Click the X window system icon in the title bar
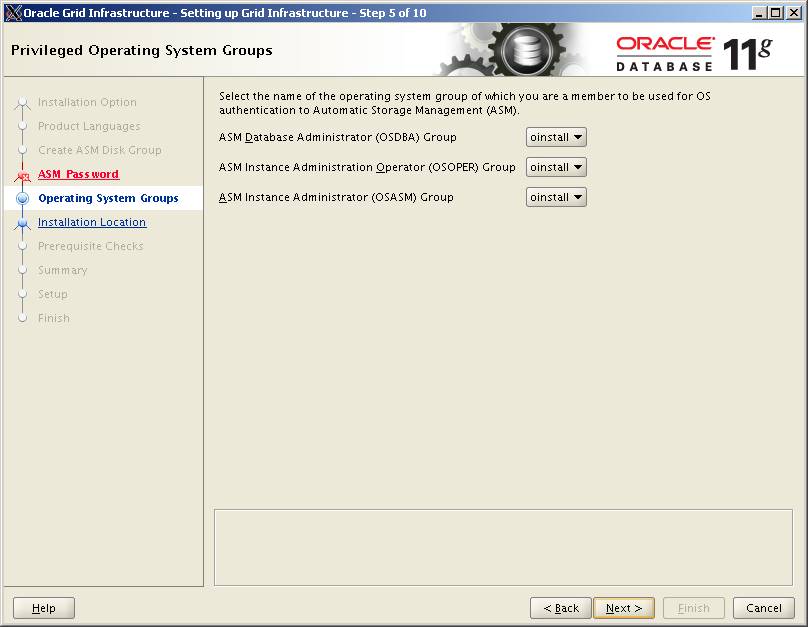The image size is (808, 627). (x=13, y=13)
